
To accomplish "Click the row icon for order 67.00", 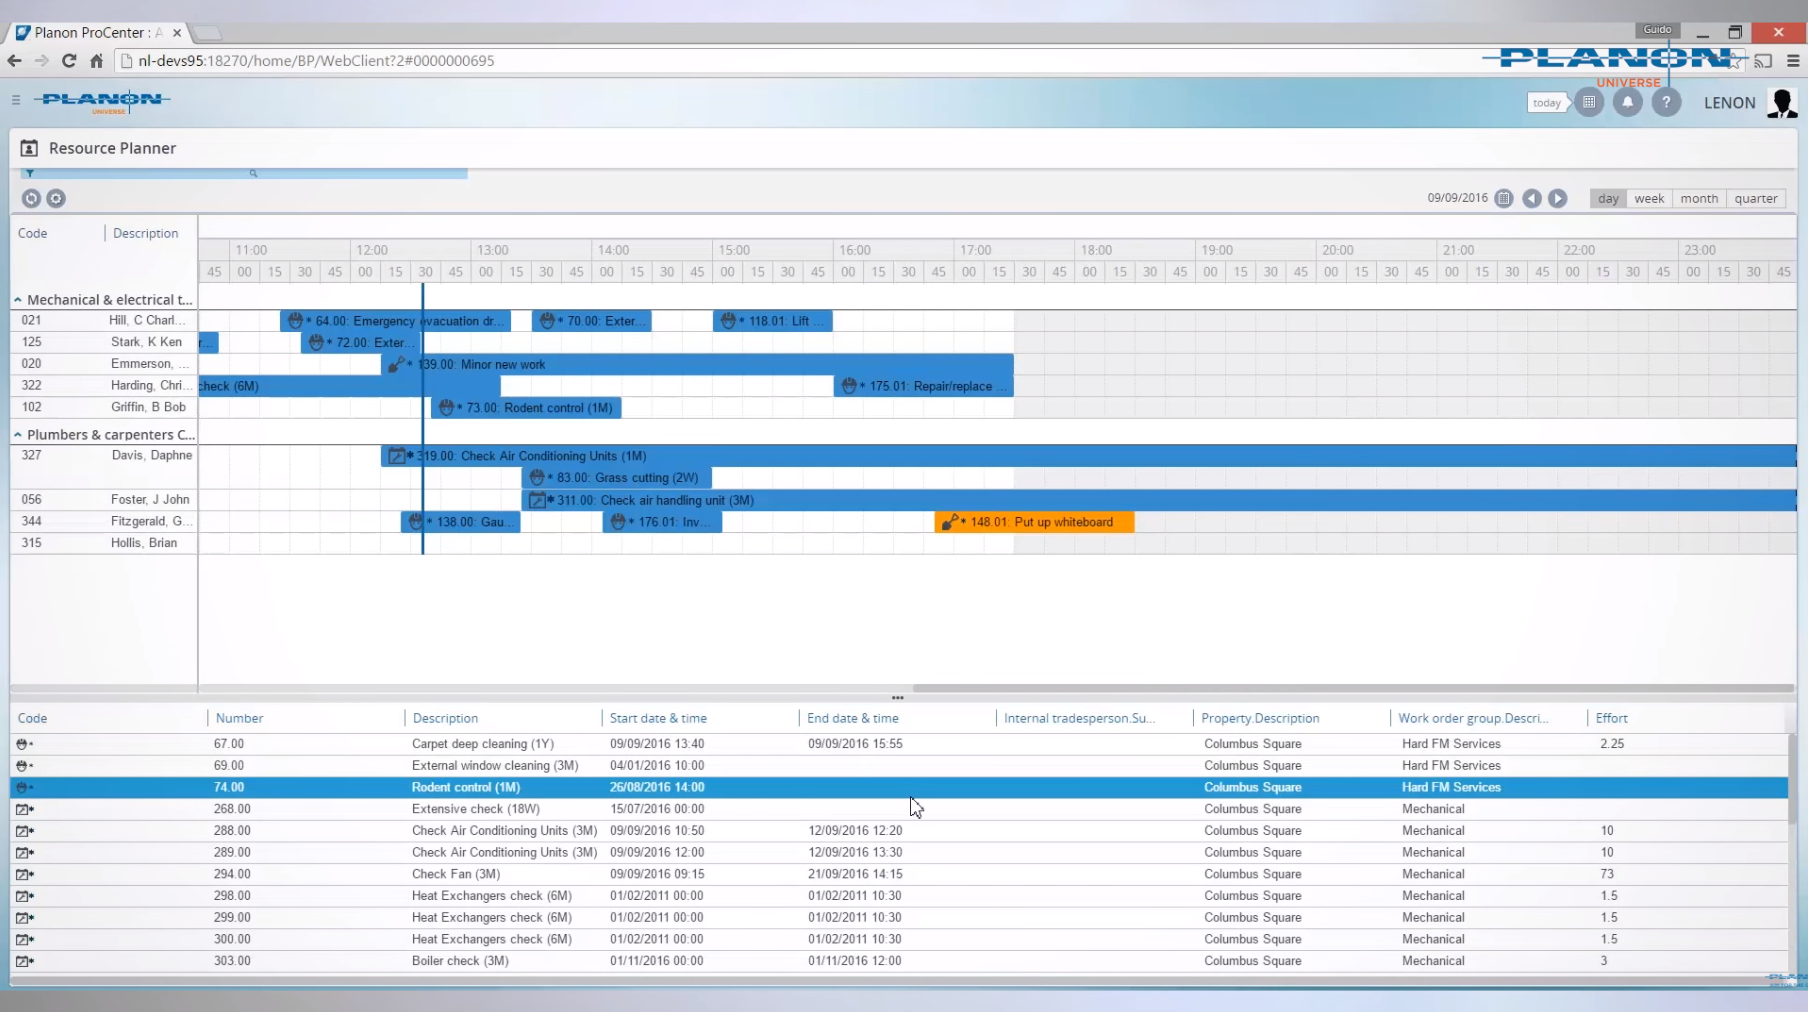I will [x=24, y=744].
